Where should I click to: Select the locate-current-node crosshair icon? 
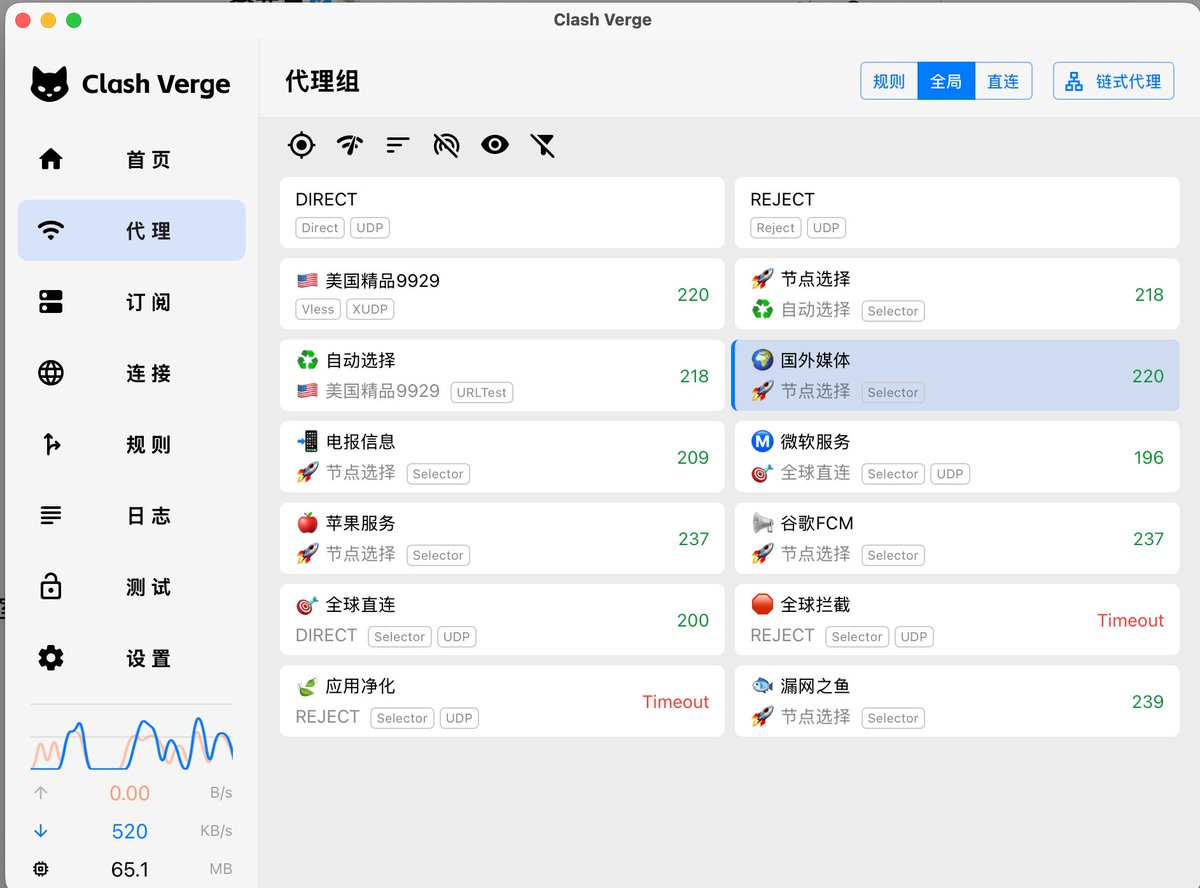coord(301,145)
